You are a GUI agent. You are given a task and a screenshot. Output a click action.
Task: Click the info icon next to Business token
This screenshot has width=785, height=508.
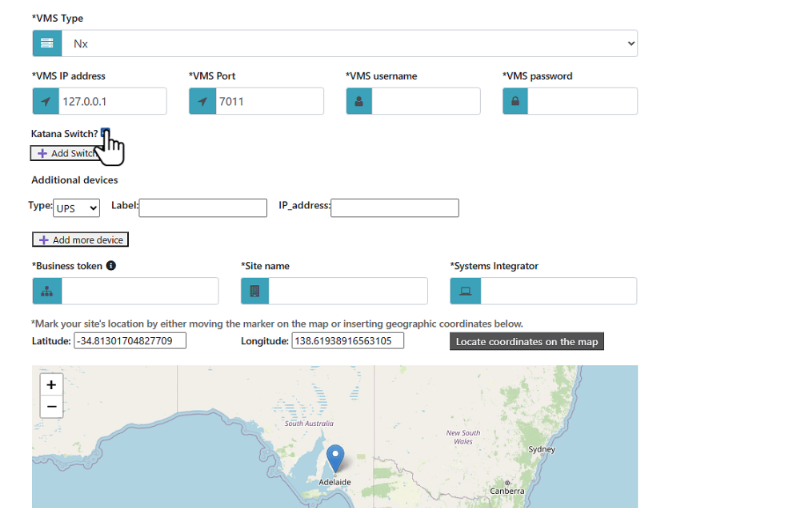111,266
